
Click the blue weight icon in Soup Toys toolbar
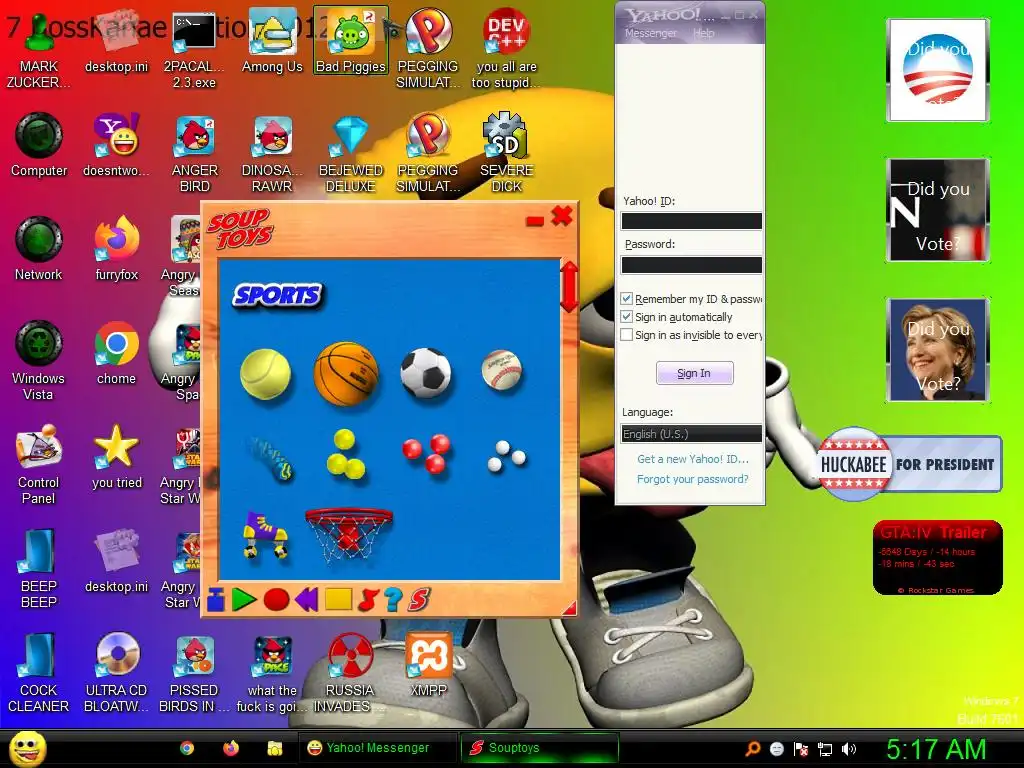click(x=216, y=600)
